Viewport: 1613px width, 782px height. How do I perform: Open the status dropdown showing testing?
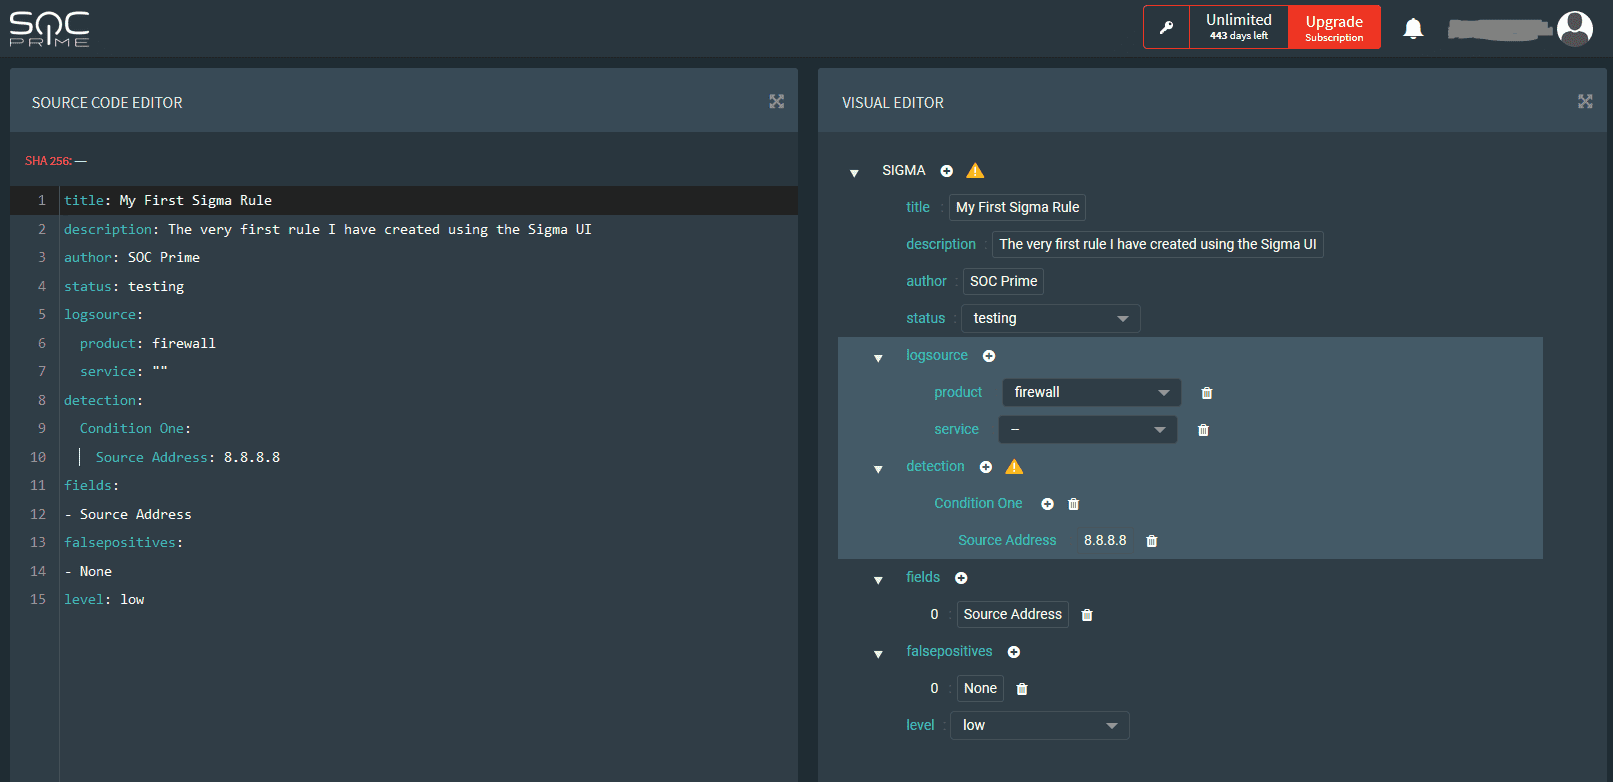tap(1050, 319)
